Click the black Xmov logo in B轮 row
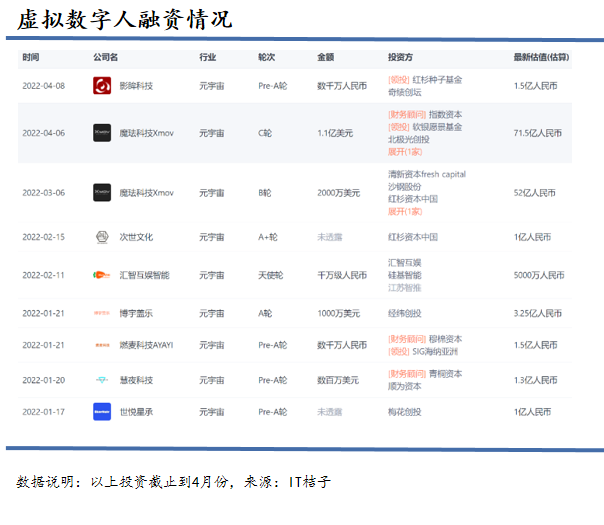Image resolution: width=604 pixels, height=525 pixels. tap(102, 193)
